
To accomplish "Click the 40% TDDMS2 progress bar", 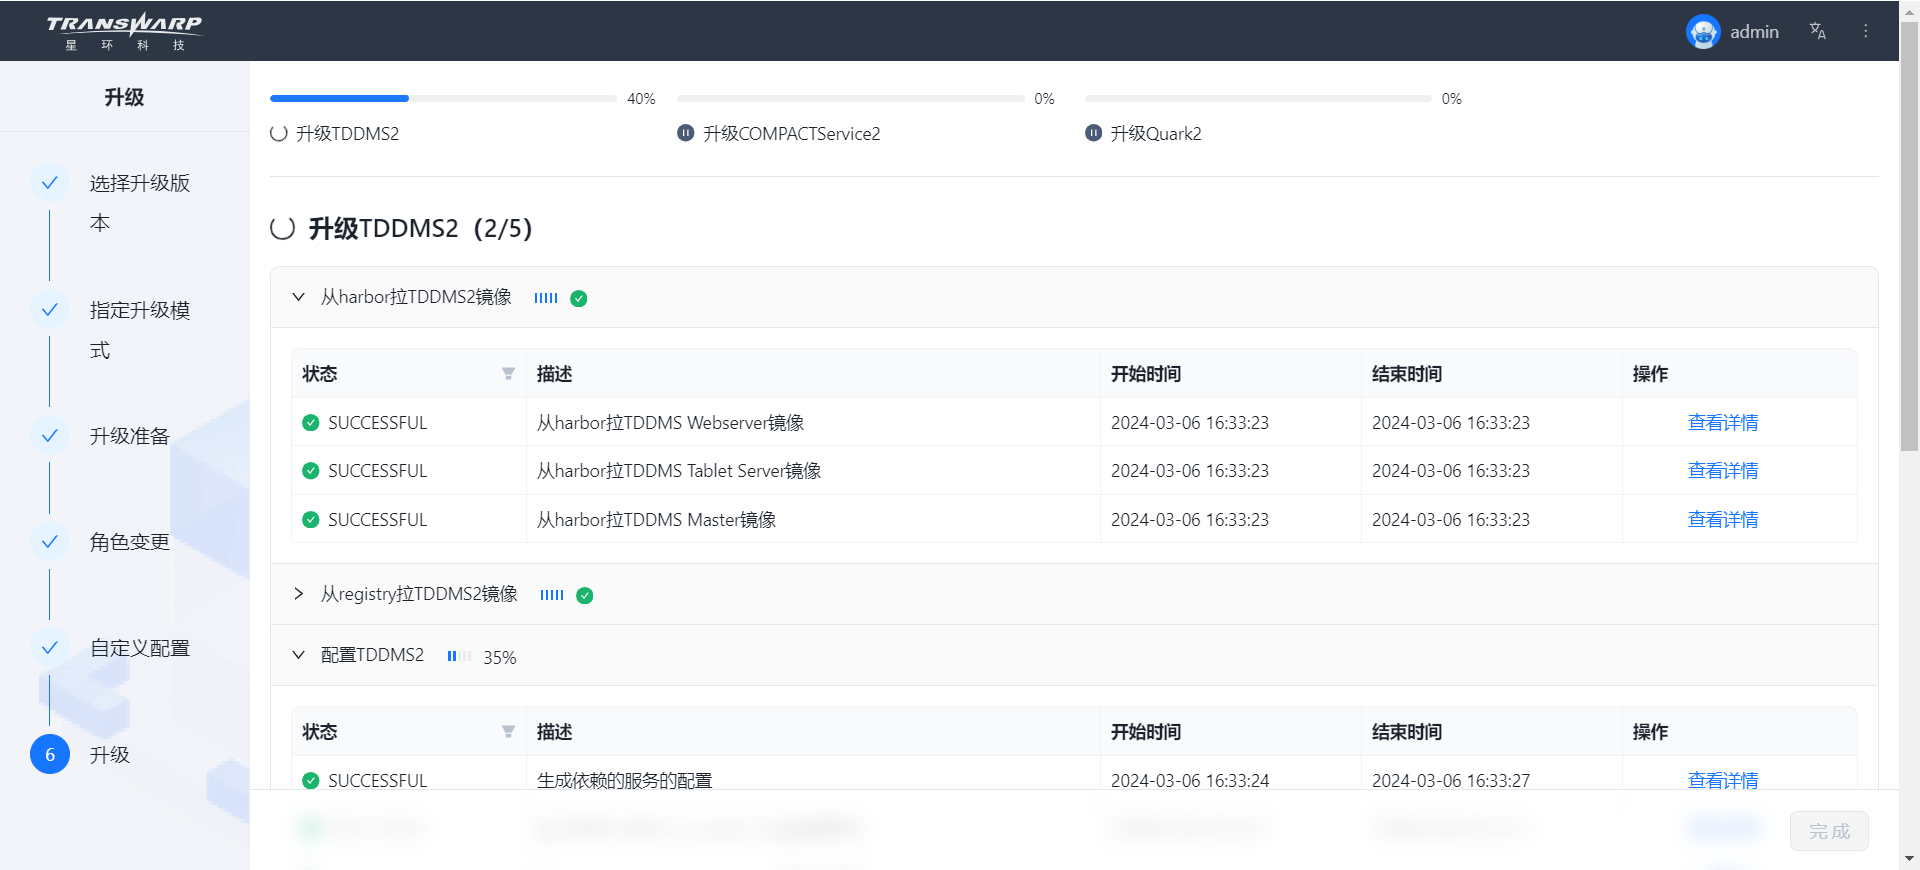I will coord(443,98).
